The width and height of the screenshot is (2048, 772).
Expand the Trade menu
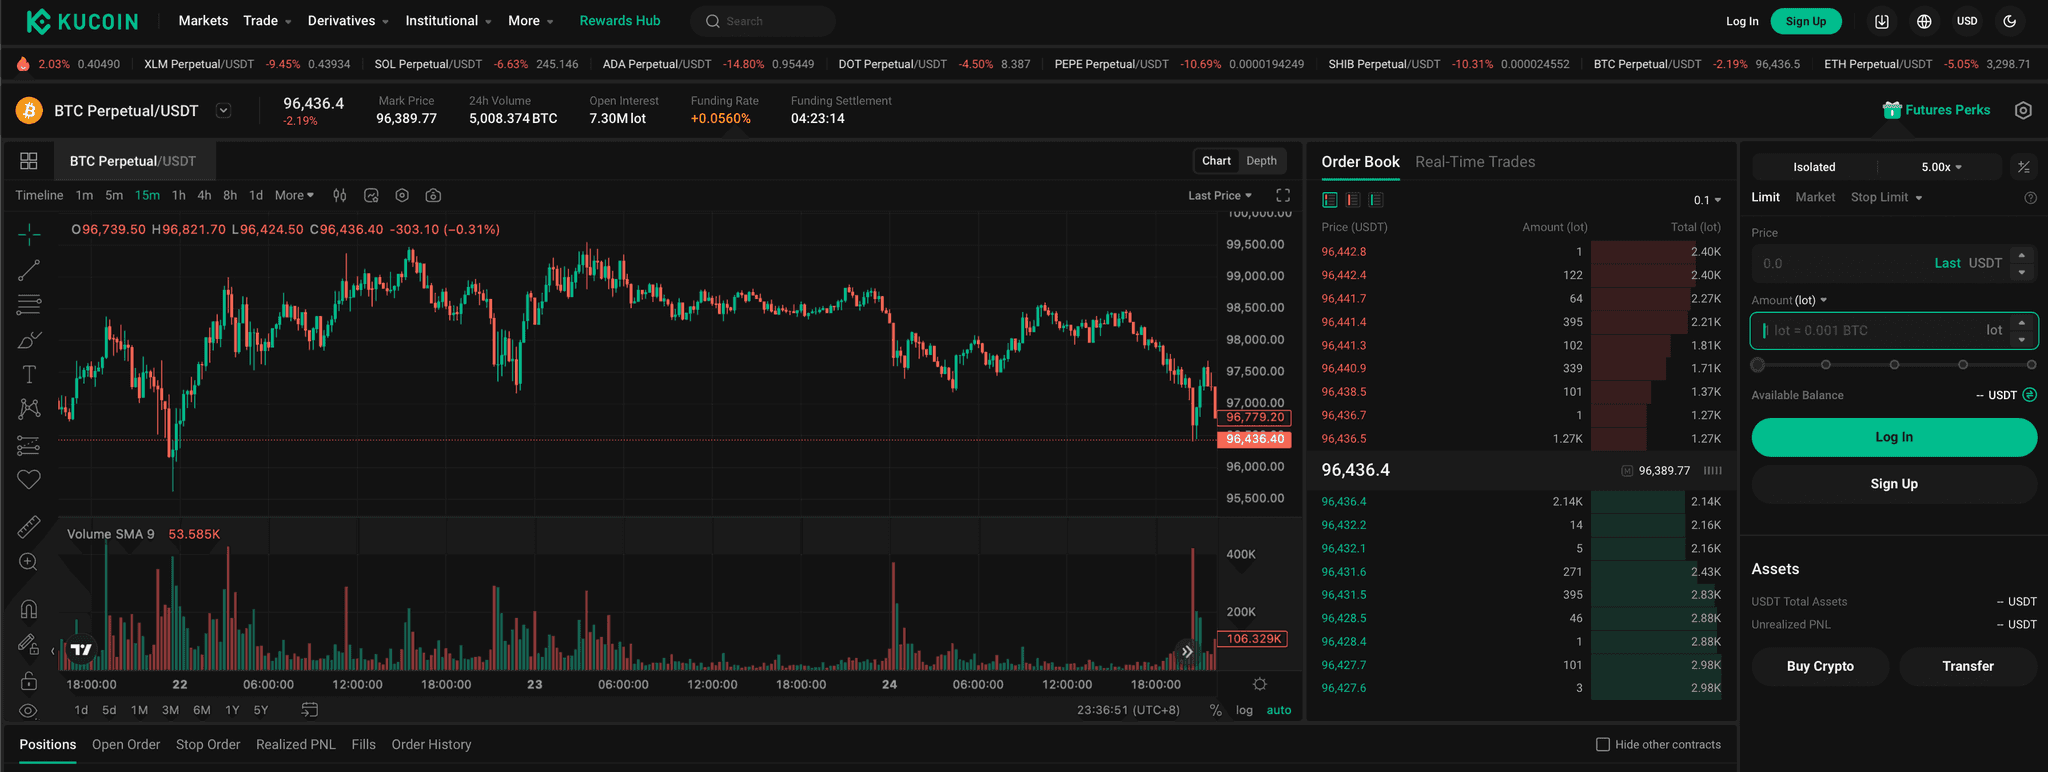point(267,21)
